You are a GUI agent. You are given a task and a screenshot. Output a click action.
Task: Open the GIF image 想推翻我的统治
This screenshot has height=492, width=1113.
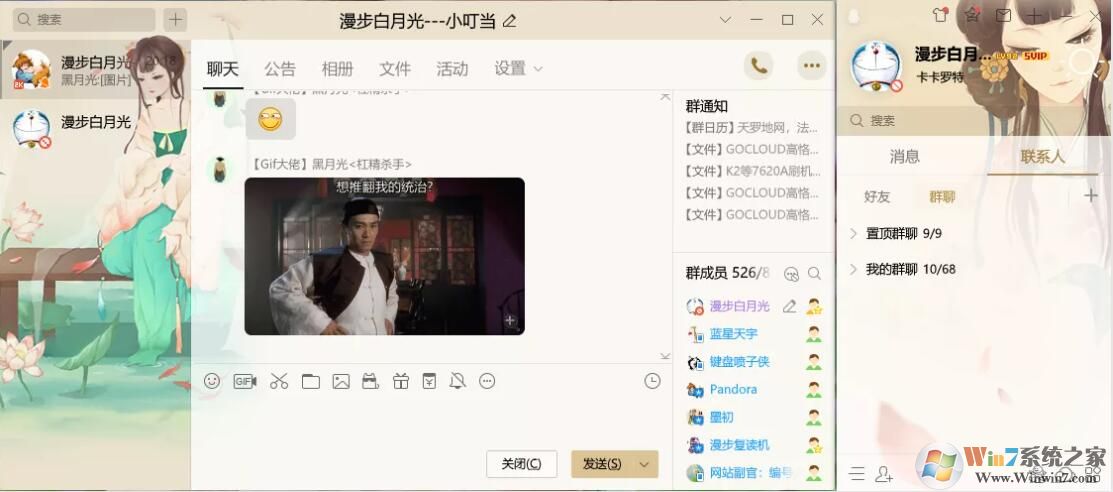tap(385, 256)
